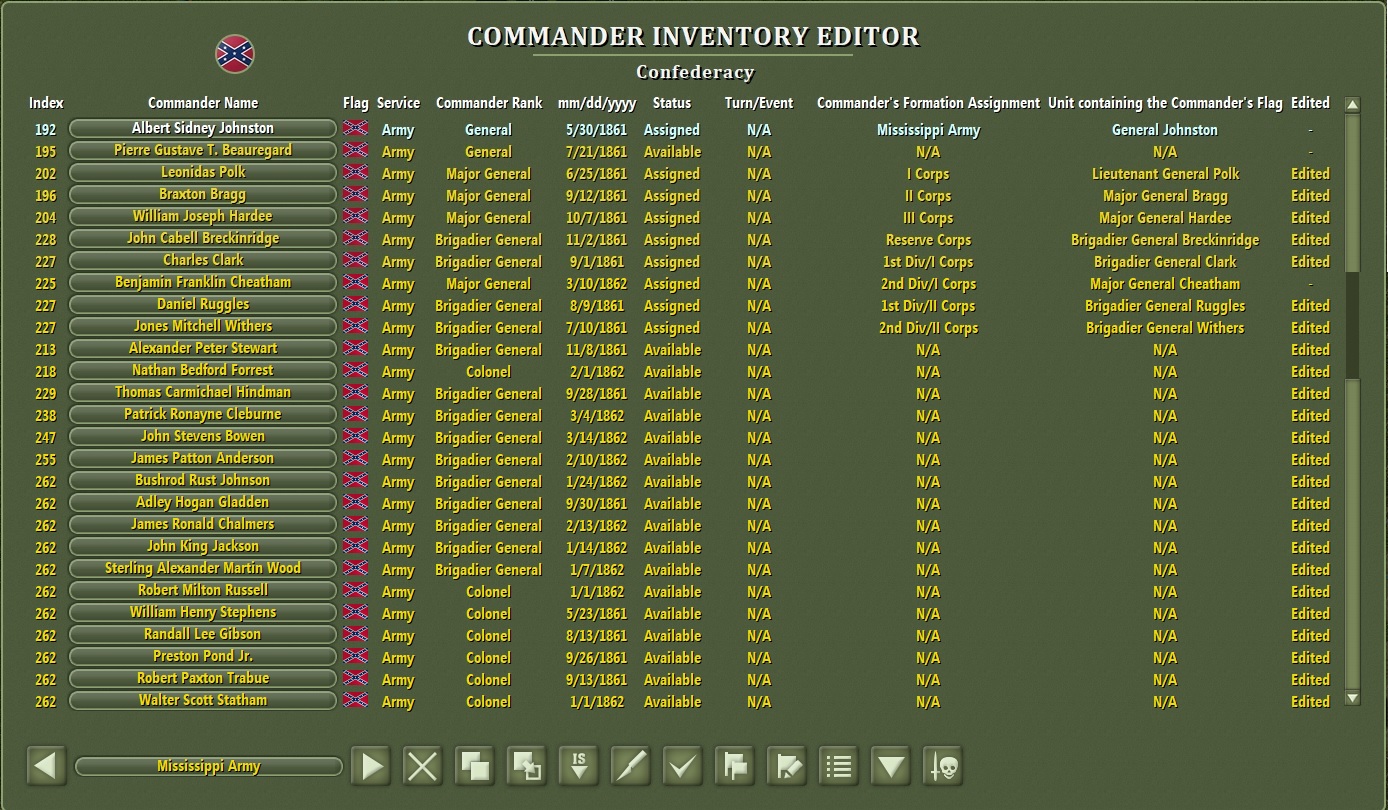Click the '2nd Div/II Corps' formation cell

coord(928,328)
